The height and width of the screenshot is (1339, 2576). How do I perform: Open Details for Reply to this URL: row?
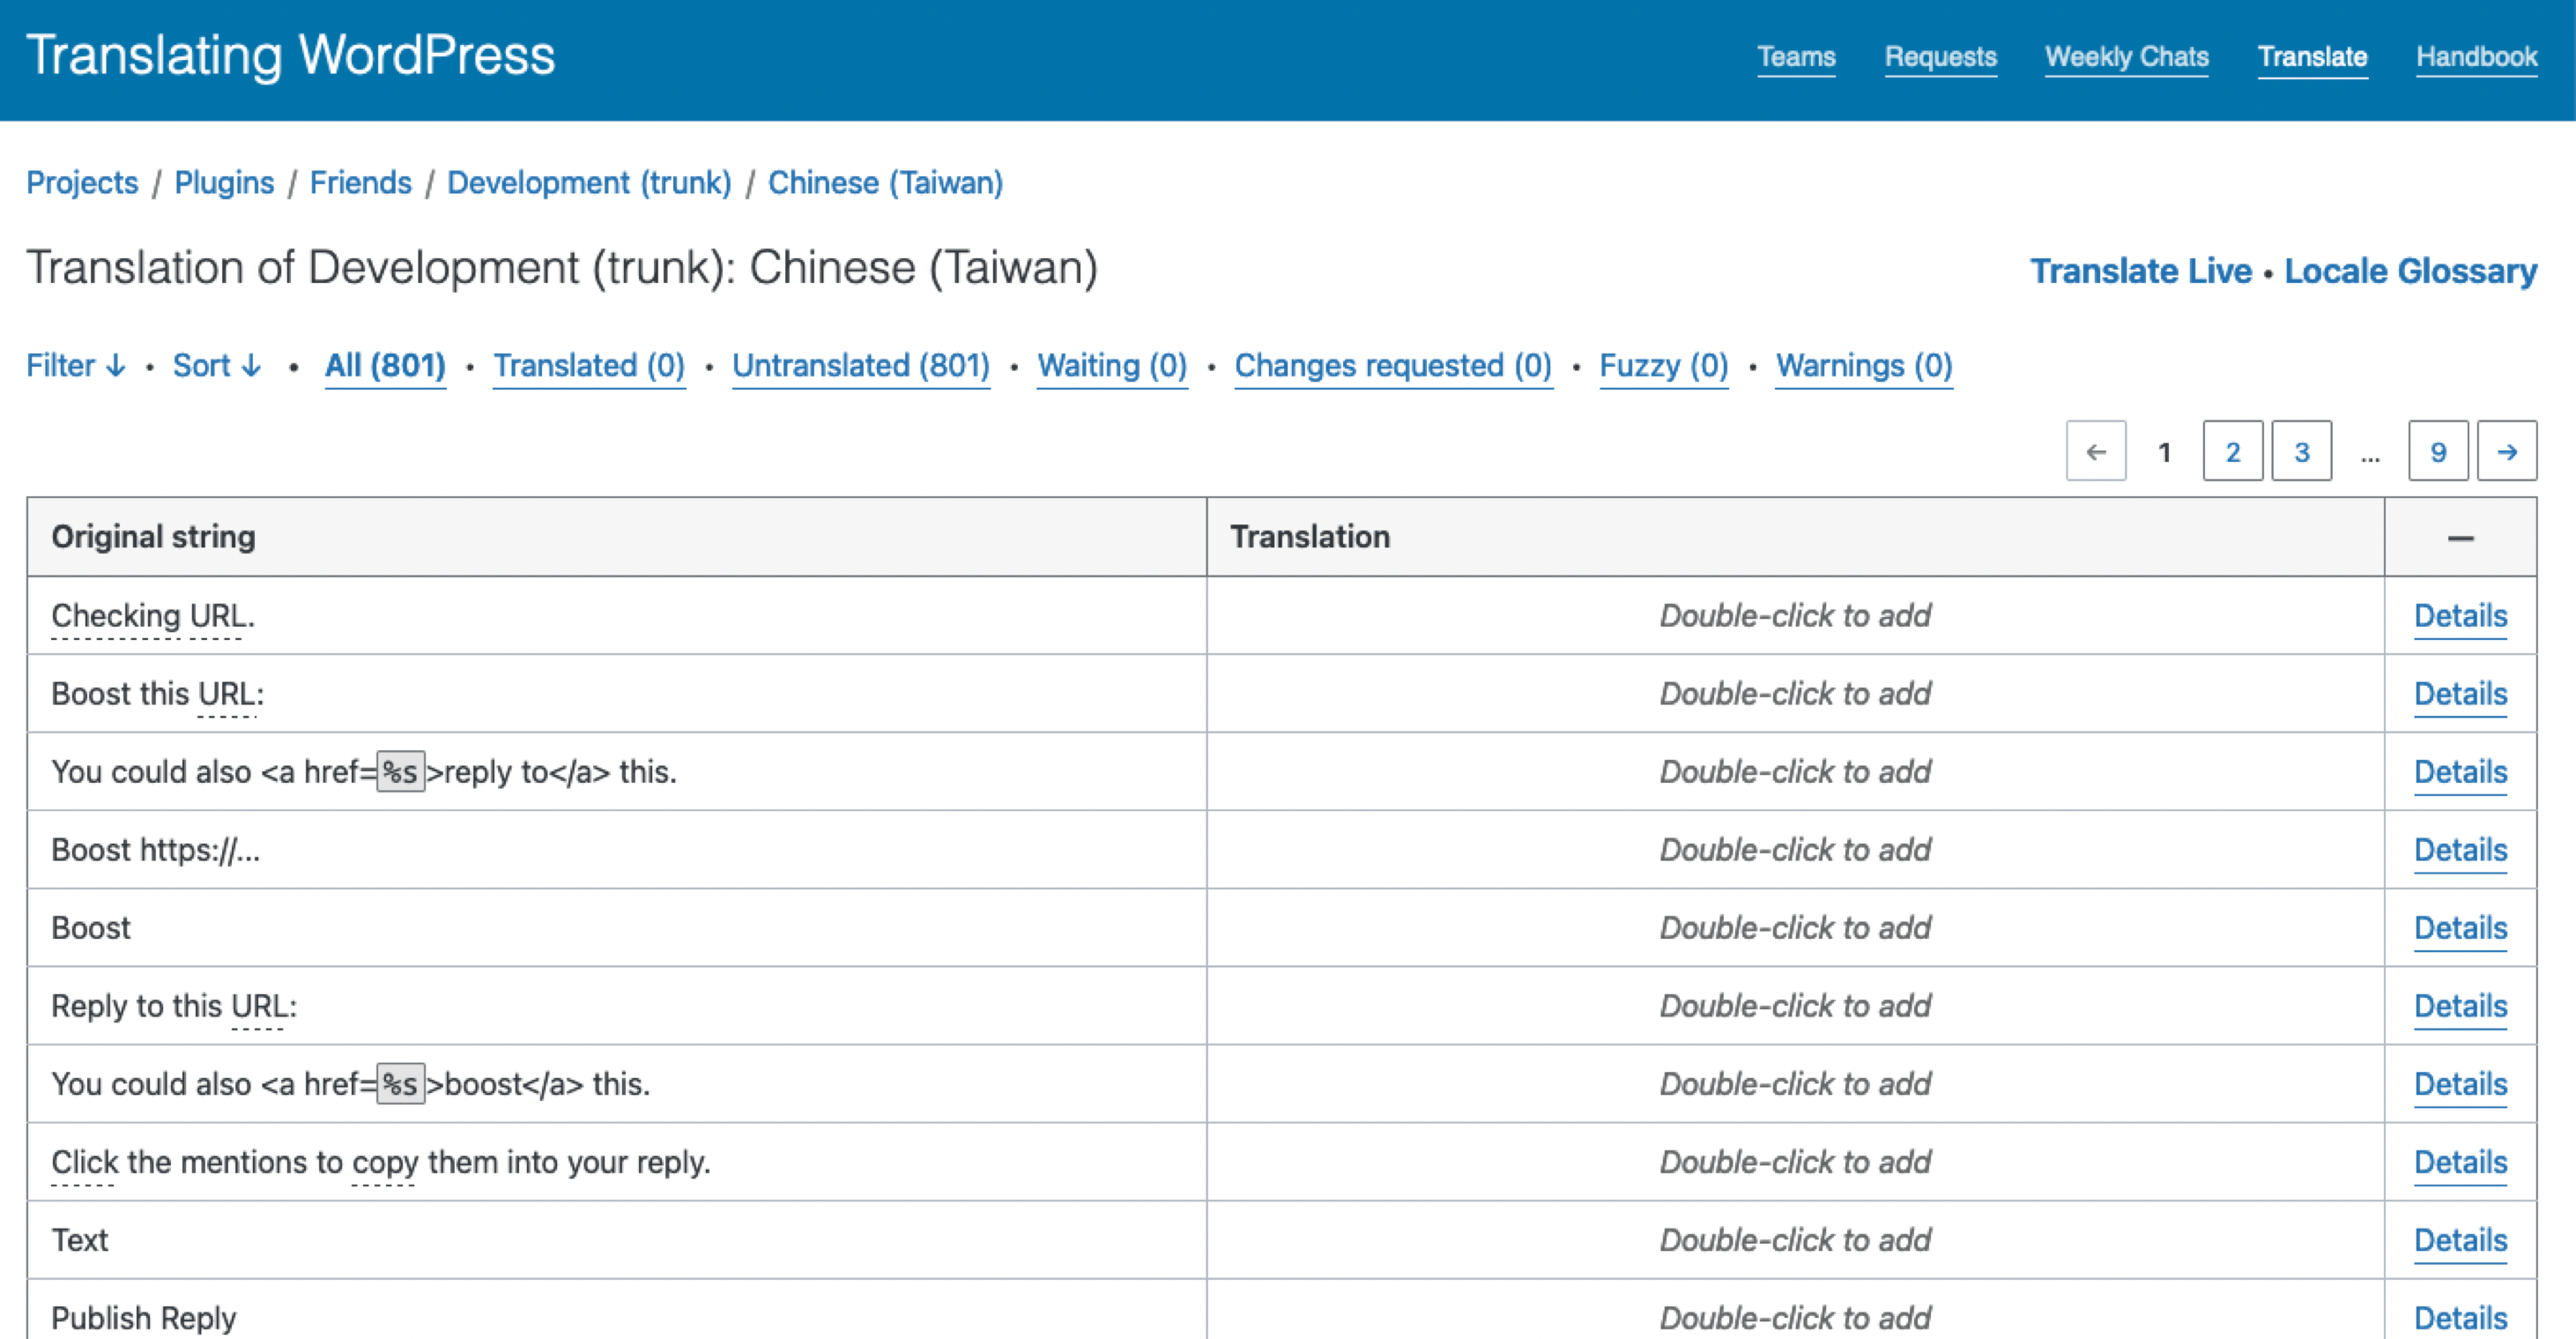(x=2460, y=1006)
